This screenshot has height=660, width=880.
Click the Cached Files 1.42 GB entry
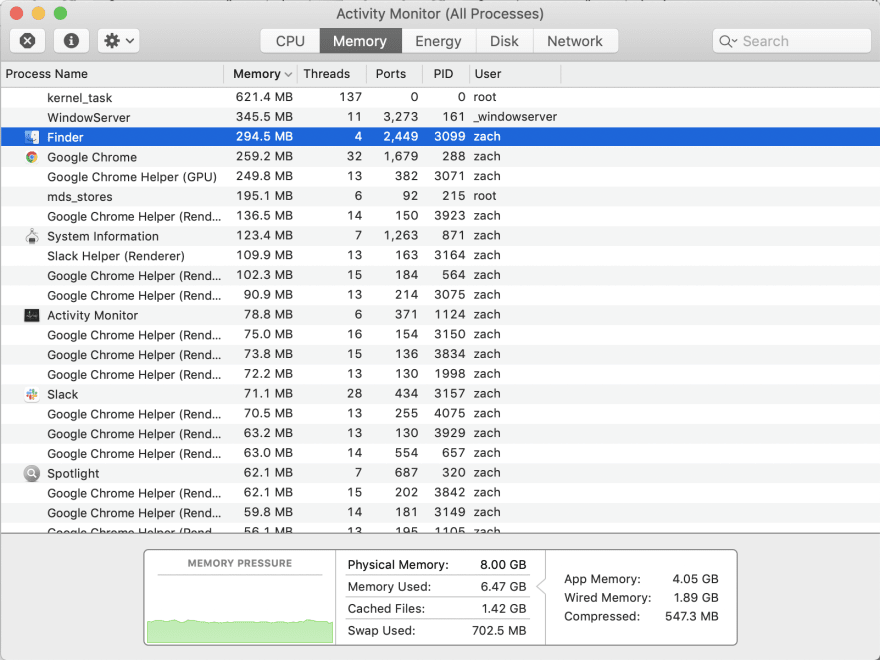pyautogui.click(x=437, y=608)
